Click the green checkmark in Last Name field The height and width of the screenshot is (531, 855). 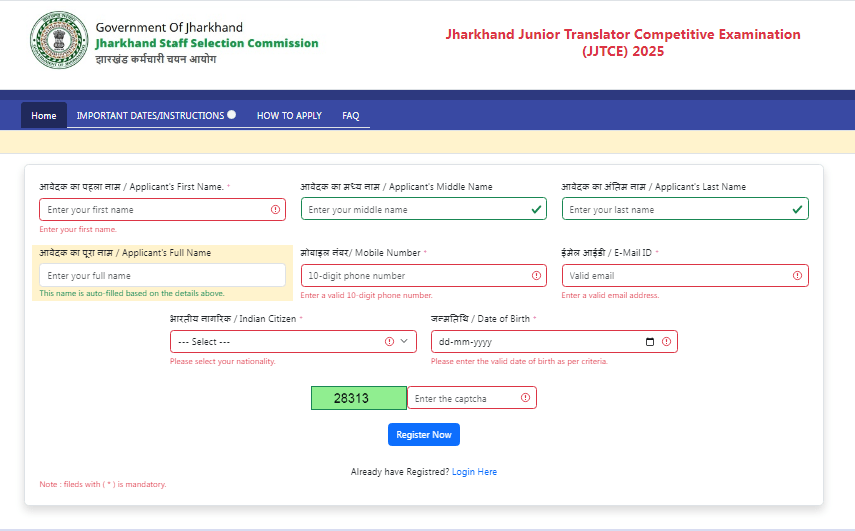pyautogui.click(x=797, y=210)
